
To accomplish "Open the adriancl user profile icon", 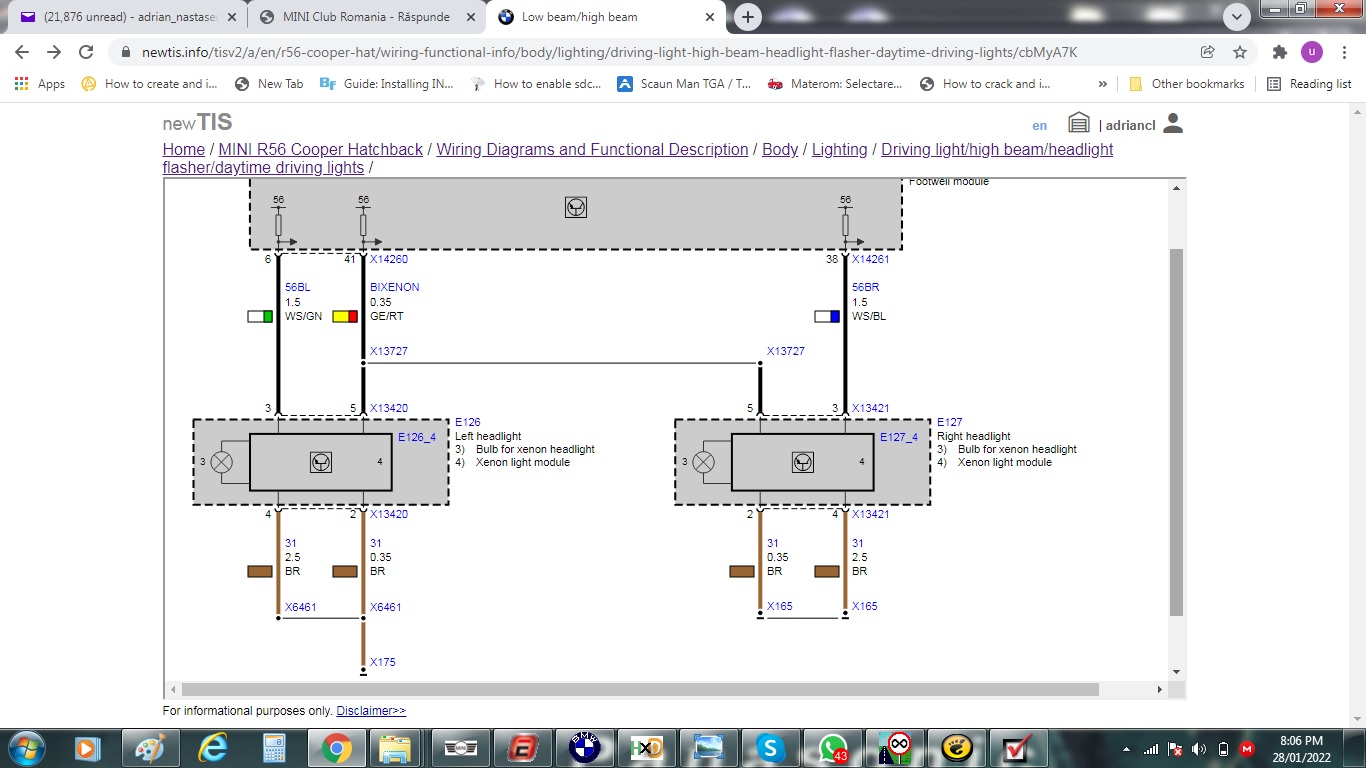I will point(1173,123).
